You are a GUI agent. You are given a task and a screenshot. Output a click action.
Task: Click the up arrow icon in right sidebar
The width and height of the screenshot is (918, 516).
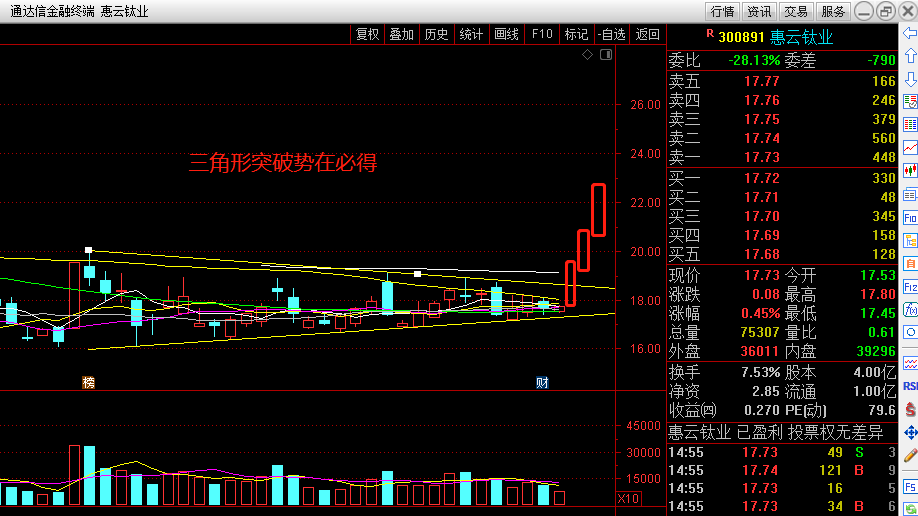click(x=910, y=56)
